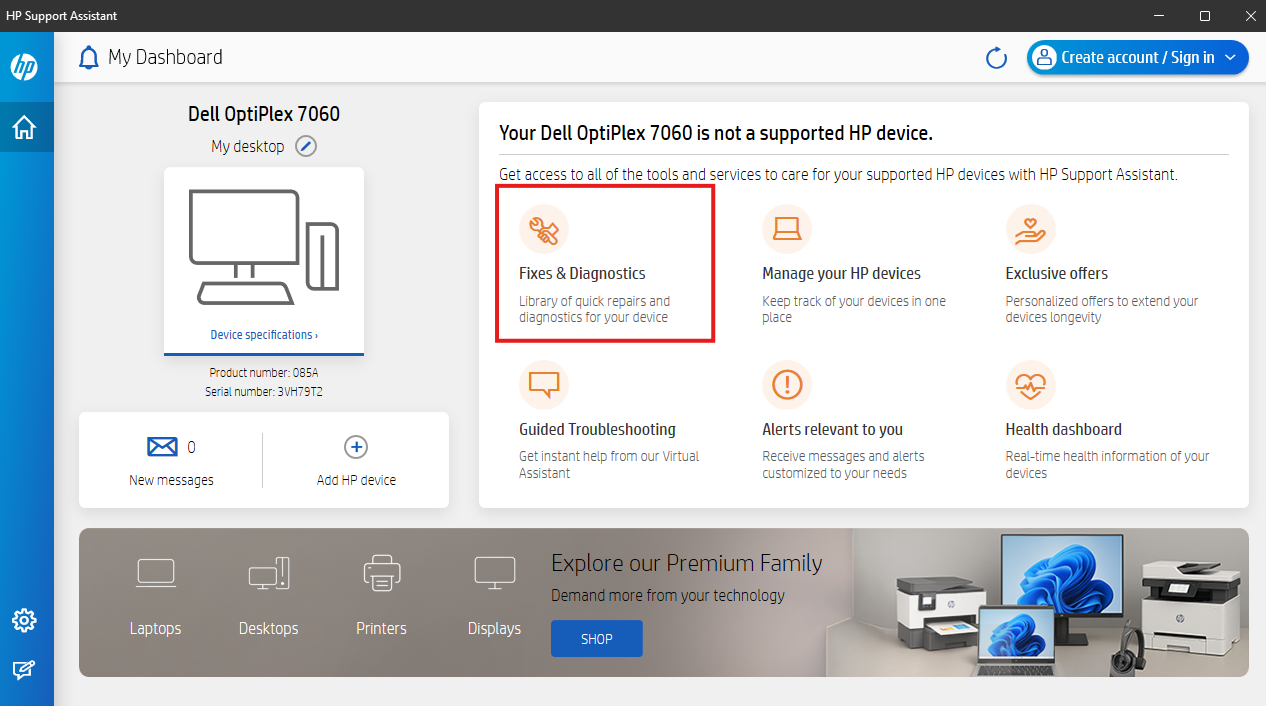Select the Displays label
This screenshot has height=706, width=1266.
[494, 628]
